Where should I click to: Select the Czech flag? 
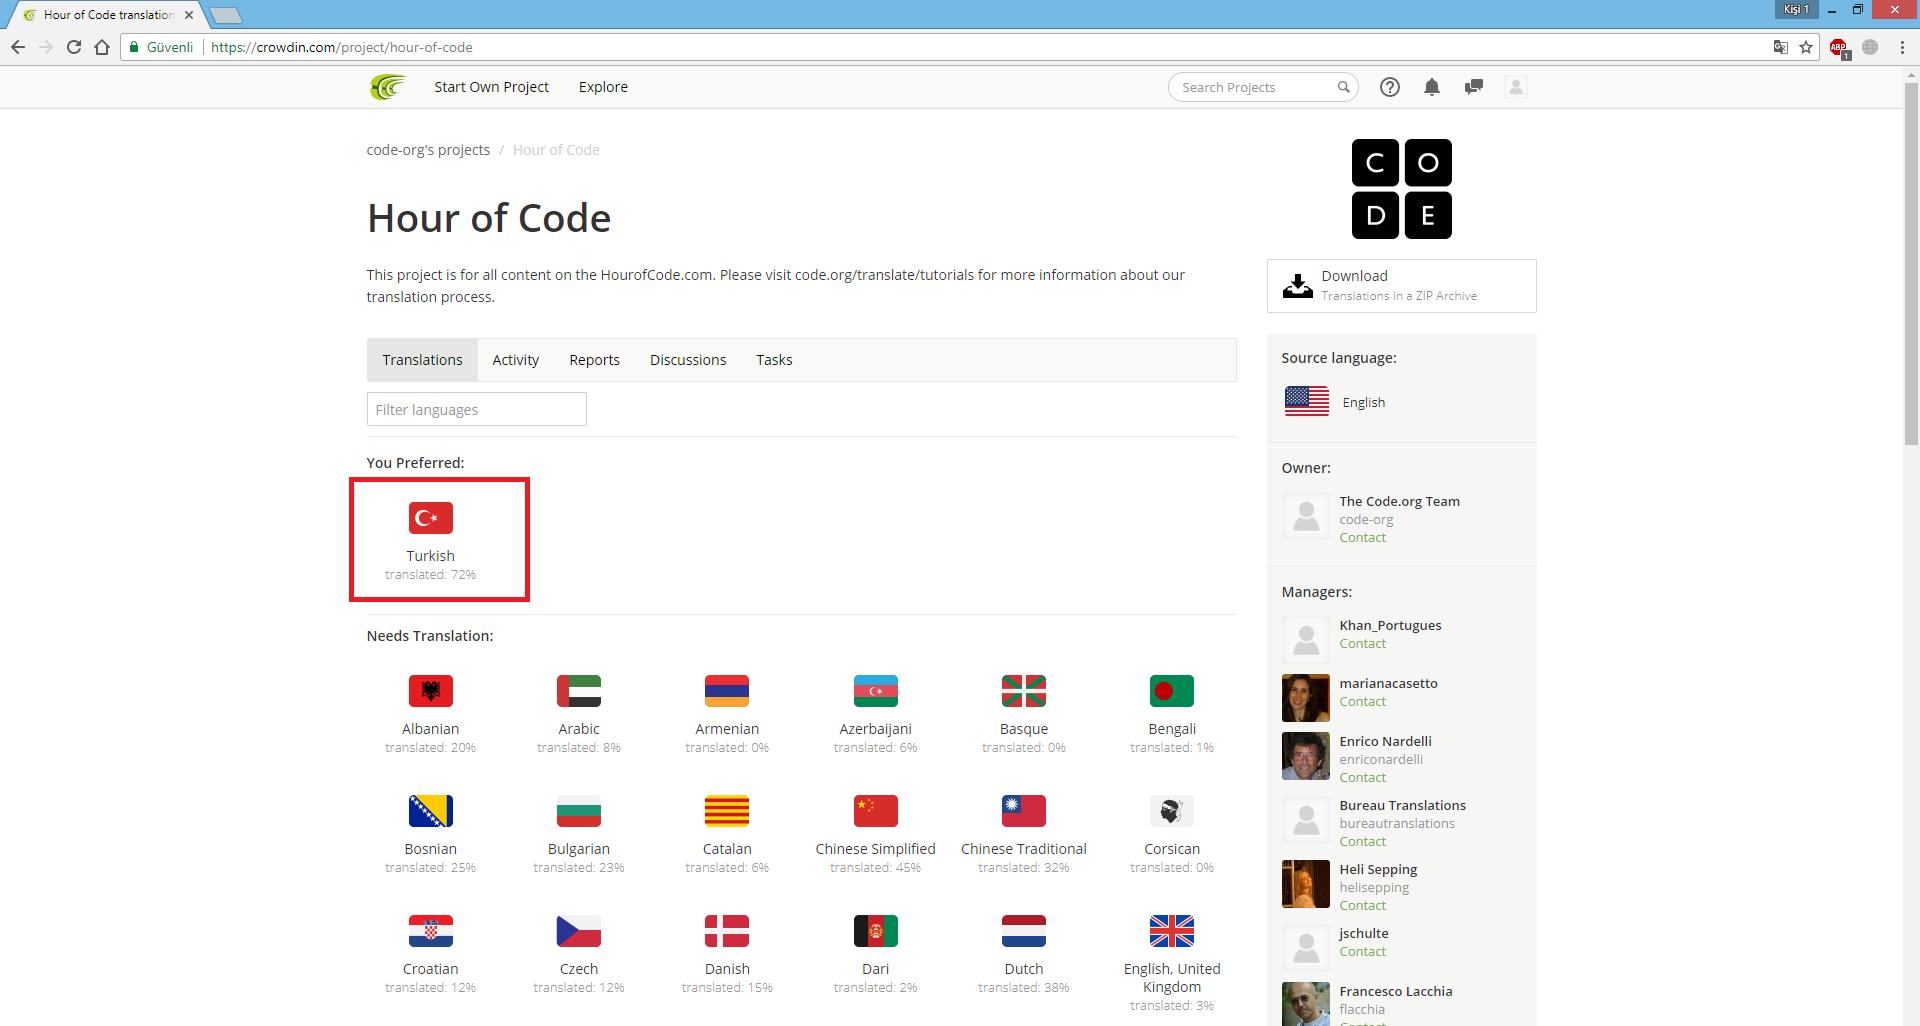(579, 931)
